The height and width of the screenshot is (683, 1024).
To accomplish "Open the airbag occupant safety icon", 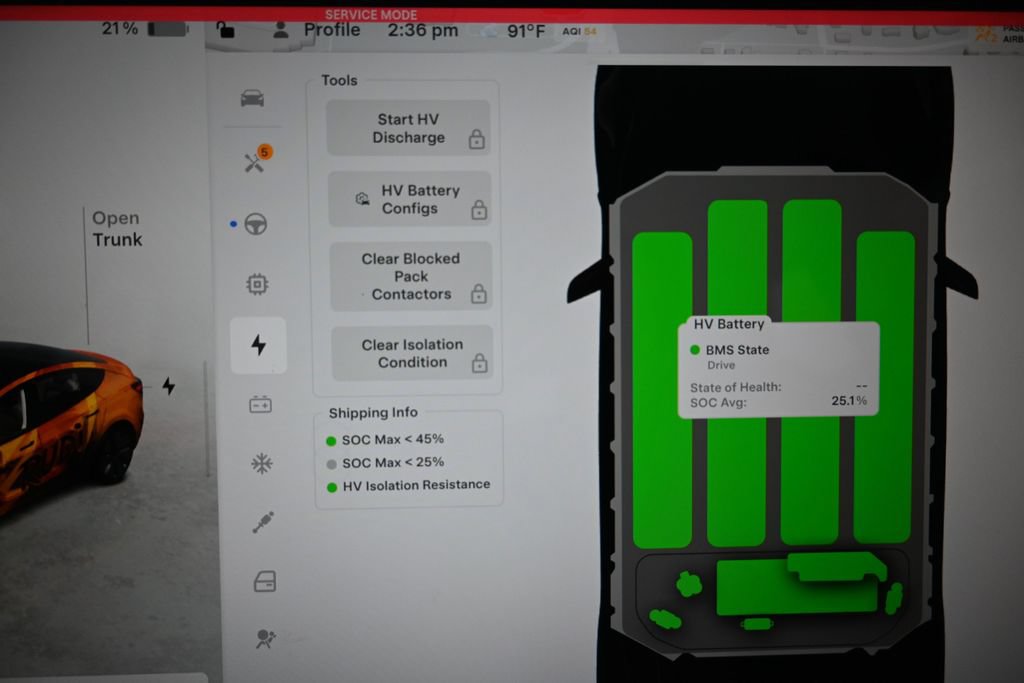I will click(265, 638).
